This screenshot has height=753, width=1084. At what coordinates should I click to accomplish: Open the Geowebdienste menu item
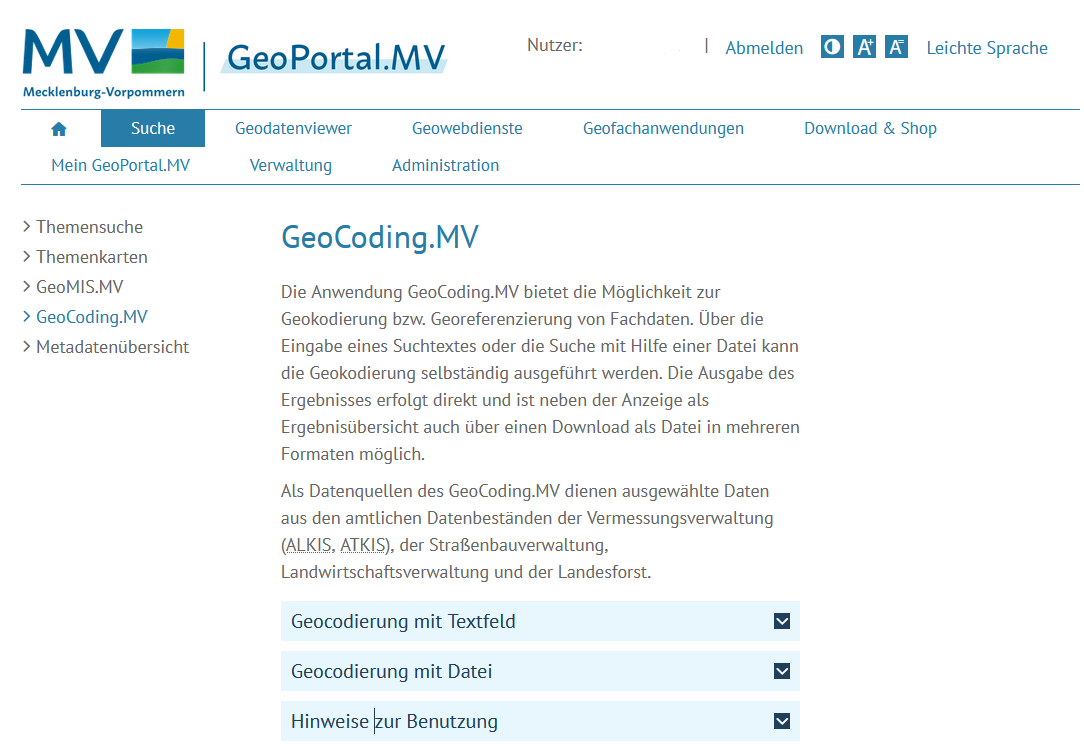point(467,128)
